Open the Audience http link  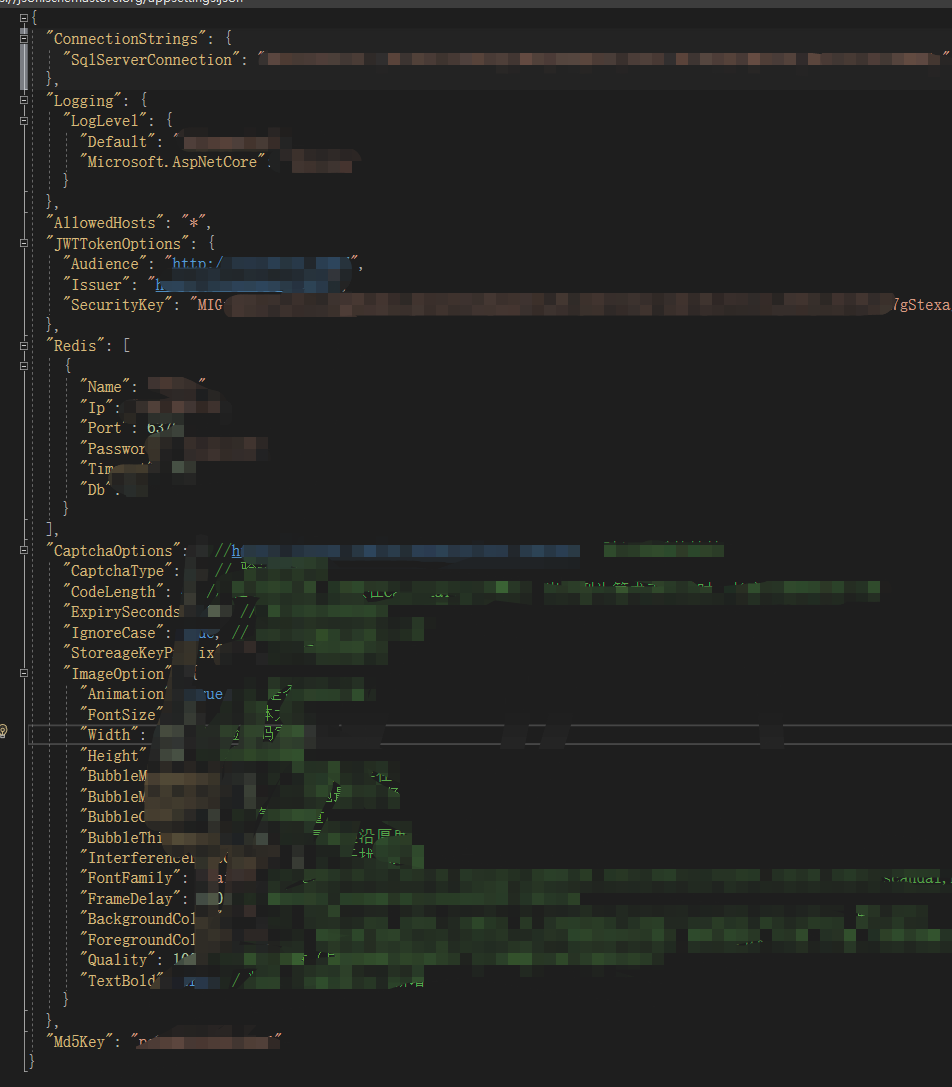pyautogui.click(x=261, y=264)
